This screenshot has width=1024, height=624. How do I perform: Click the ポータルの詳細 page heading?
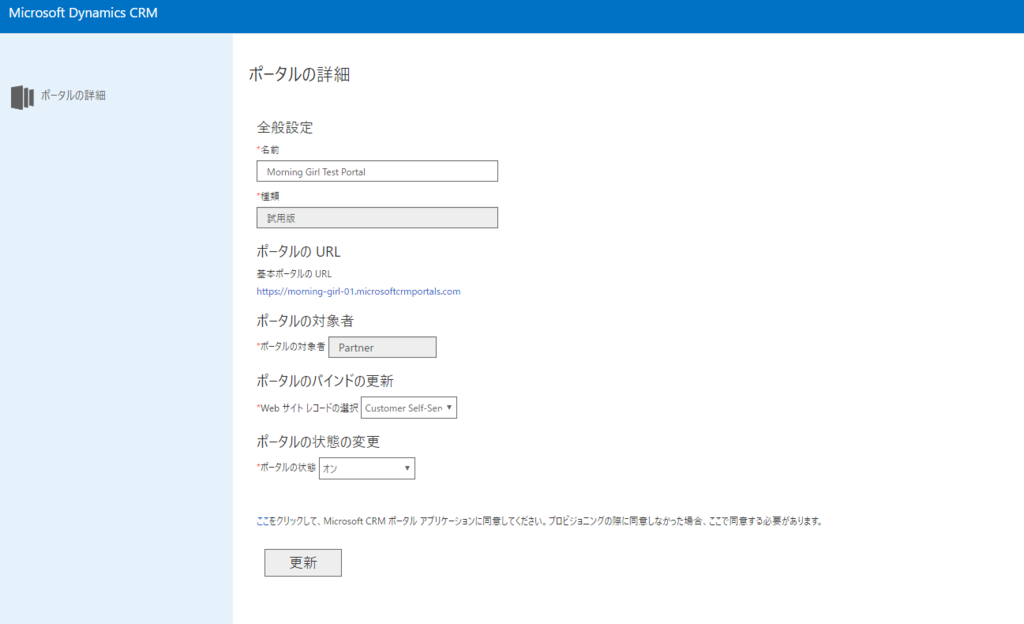pyautogui.click(x=299, y=74)
